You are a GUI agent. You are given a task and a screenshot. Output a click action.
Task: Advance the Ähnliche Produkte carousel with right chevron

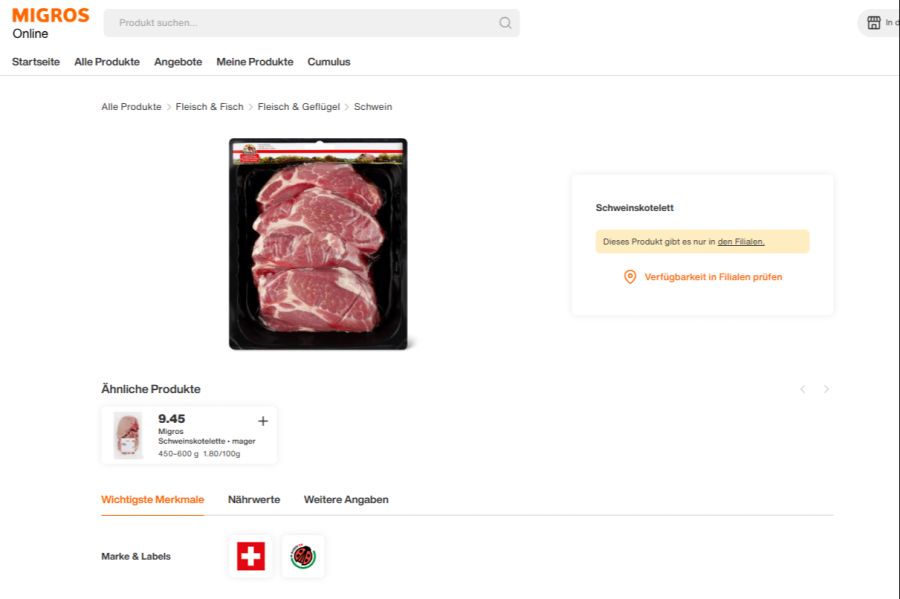pos(826,389)
